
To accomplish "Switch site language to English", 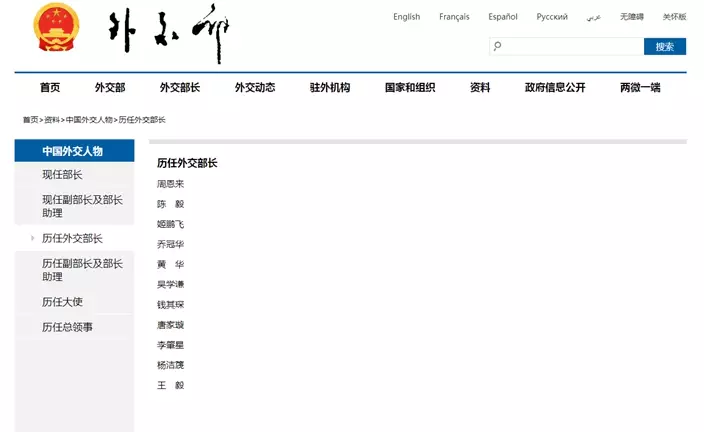I will click(406, 17).
